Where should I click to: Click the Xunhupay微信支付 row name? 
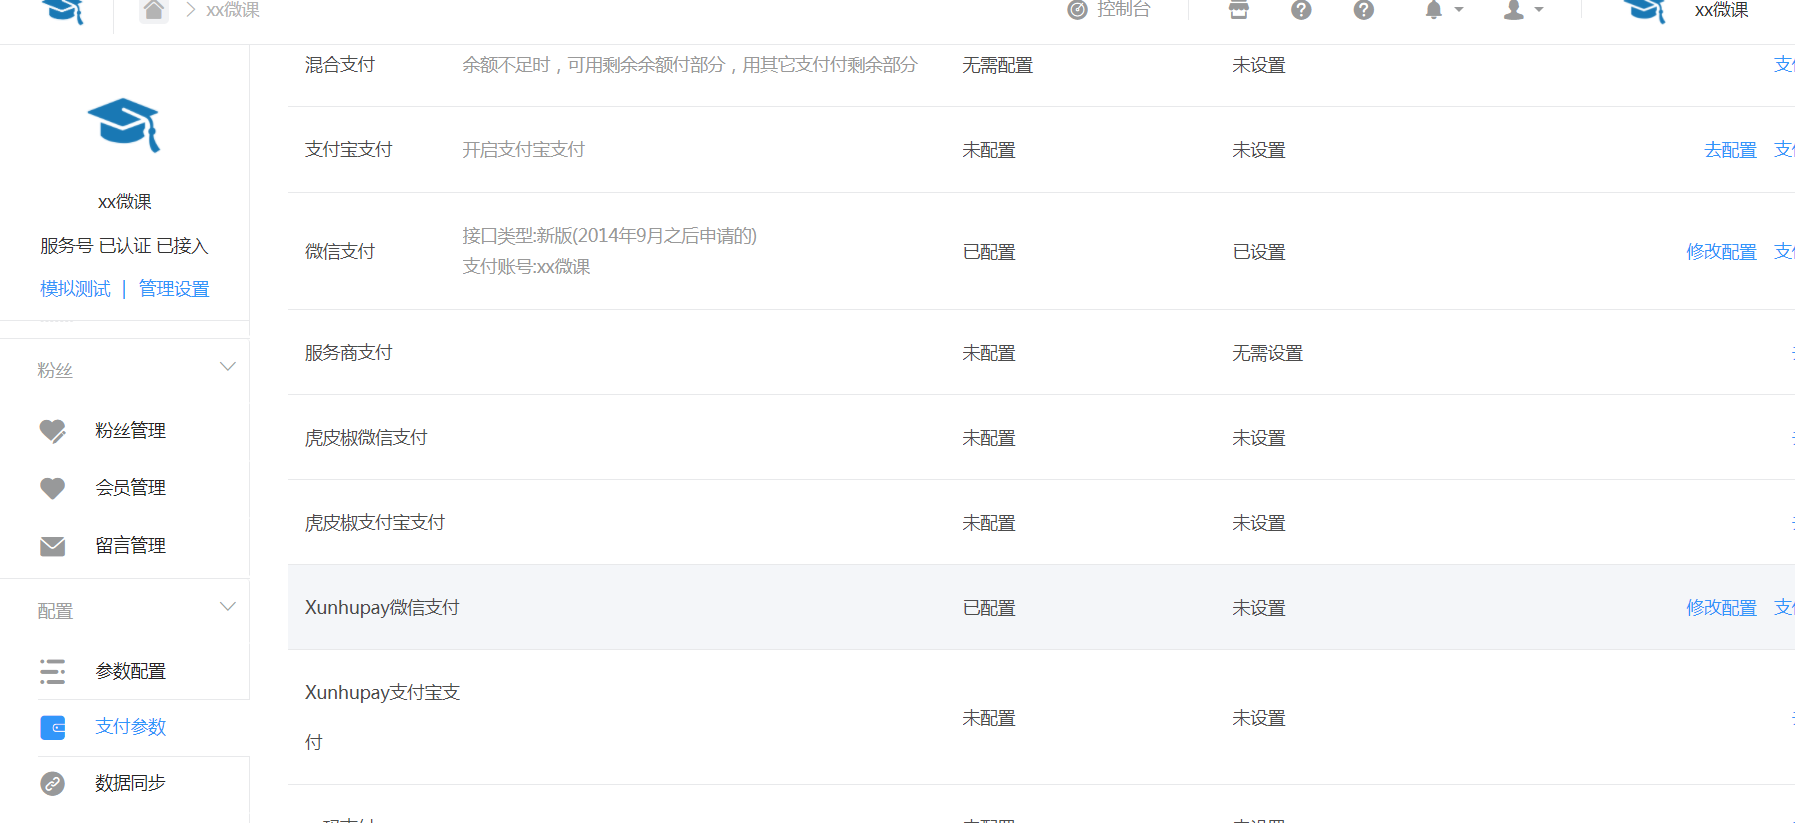pyautogui.click(x=382, y=608)
